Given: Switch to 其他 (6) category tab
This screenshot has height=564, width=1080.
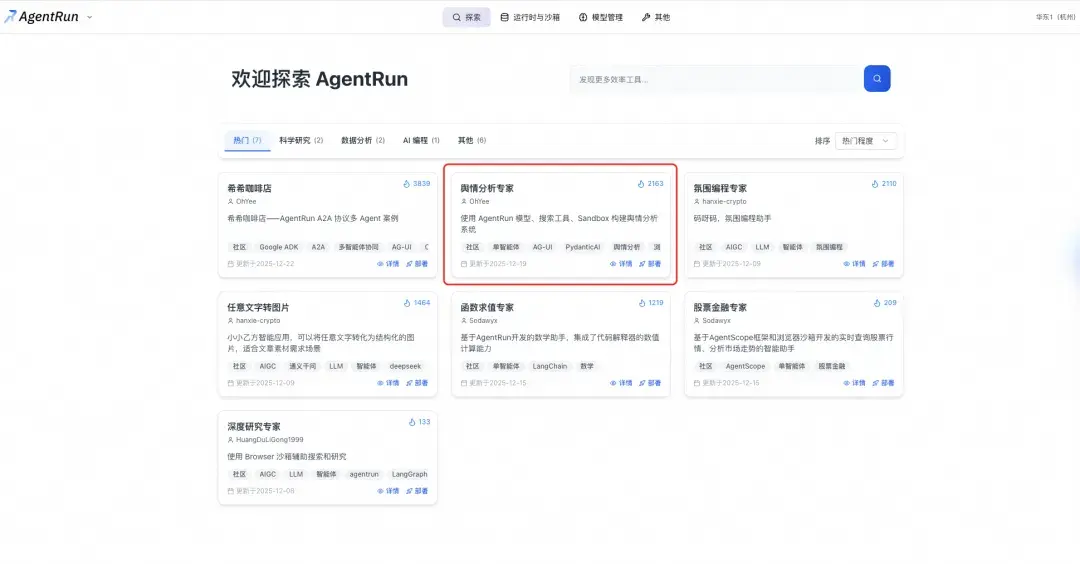Looking at the screenshot, I should [472, 140].
